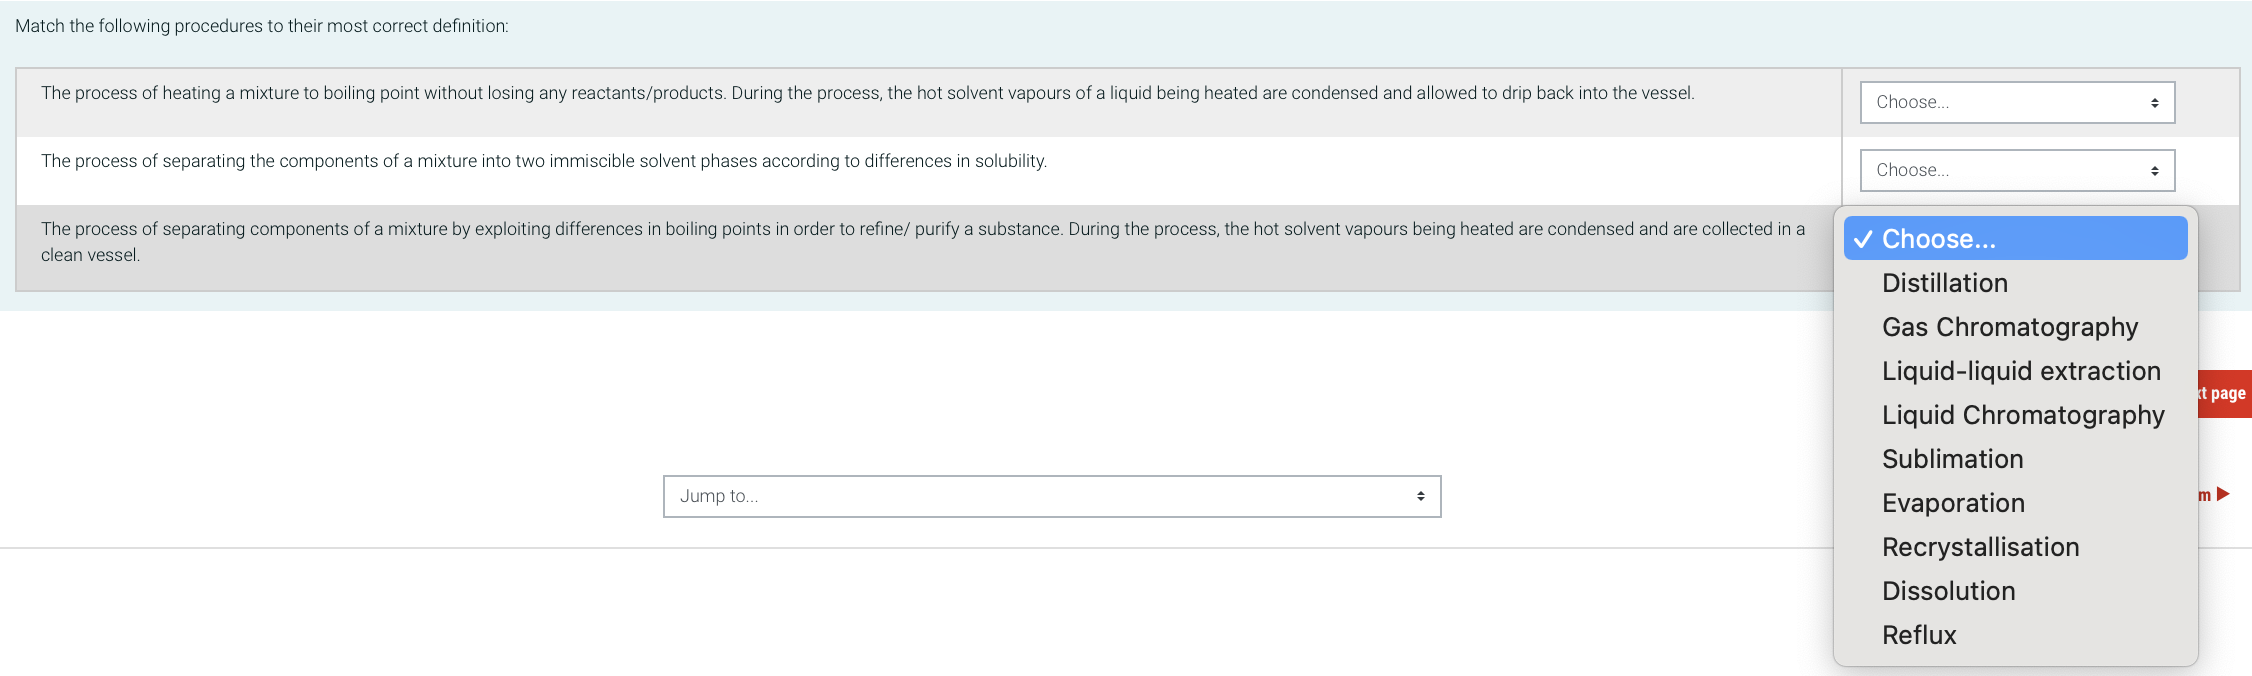Choose Sublimation in the open dropdown

pyautogui.click(x=1952, y=459)
